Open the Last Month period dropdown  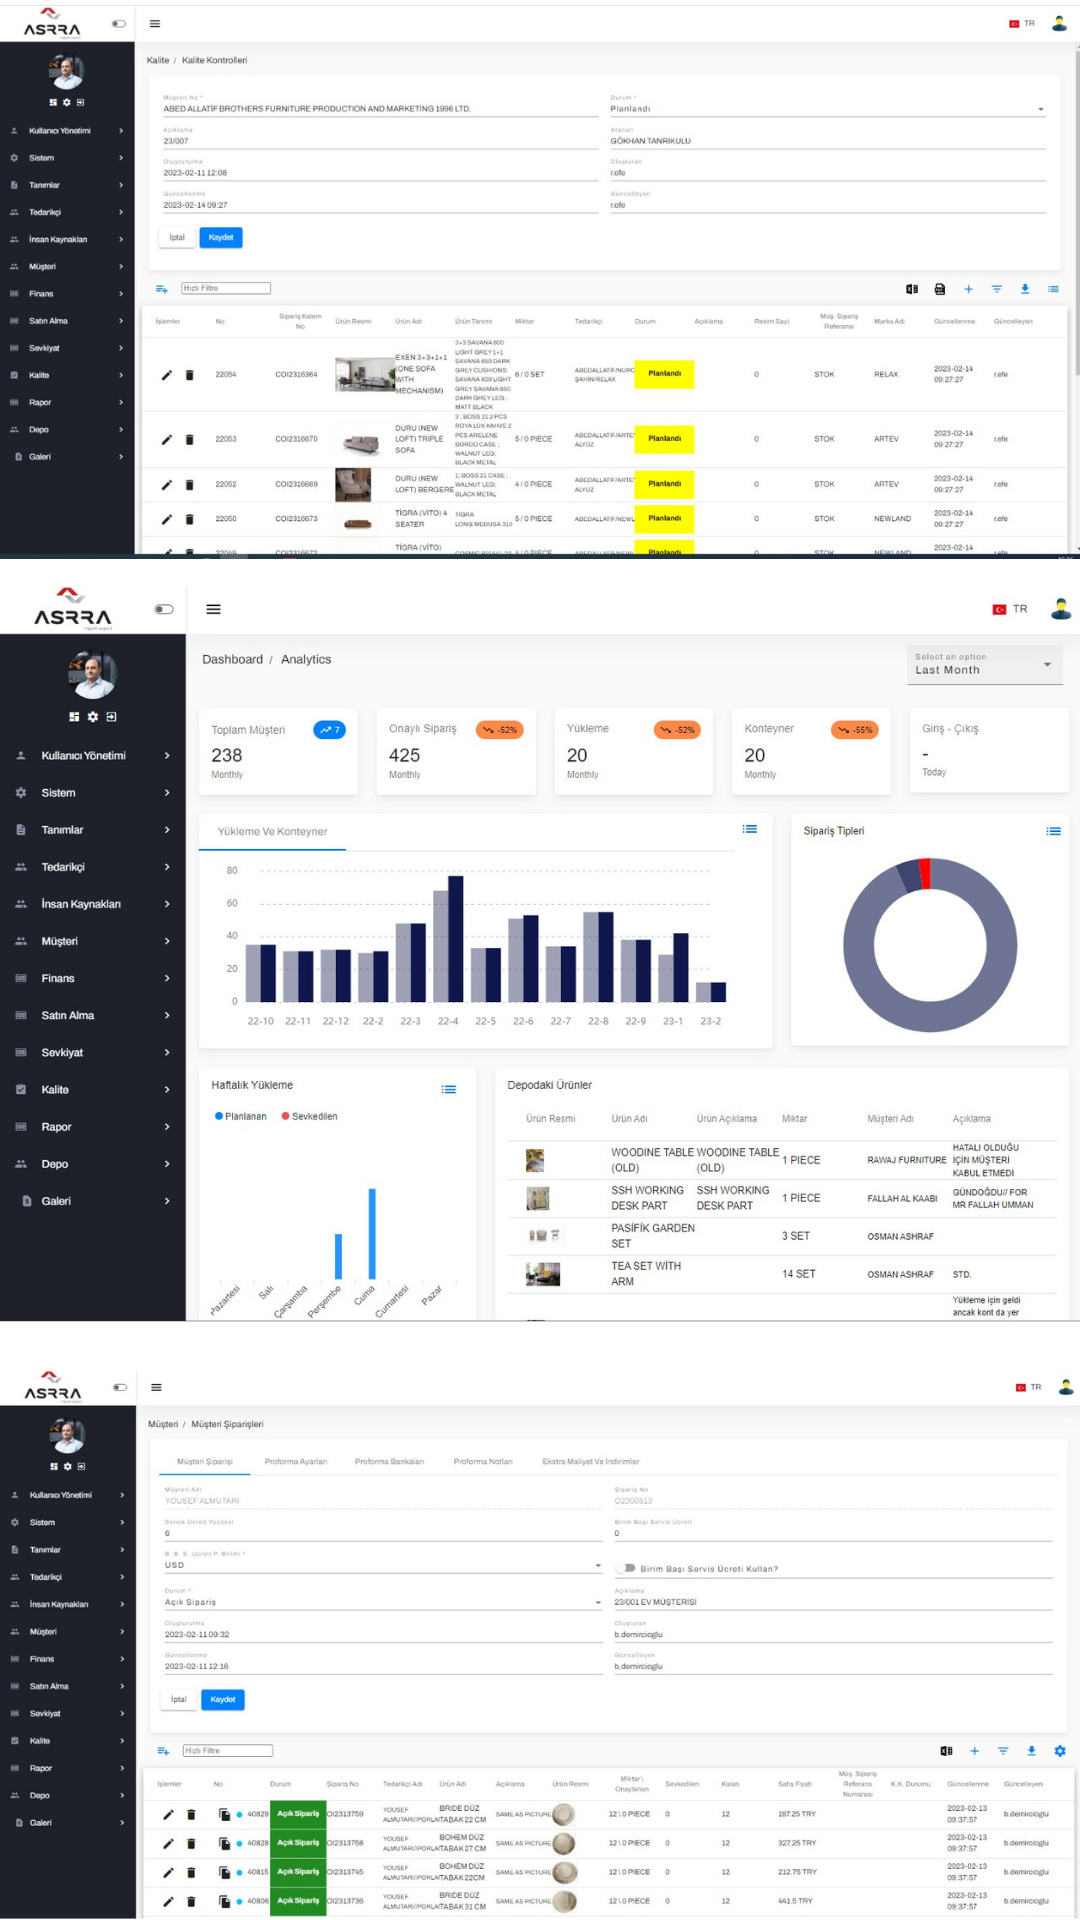click(x=984, y=665)
